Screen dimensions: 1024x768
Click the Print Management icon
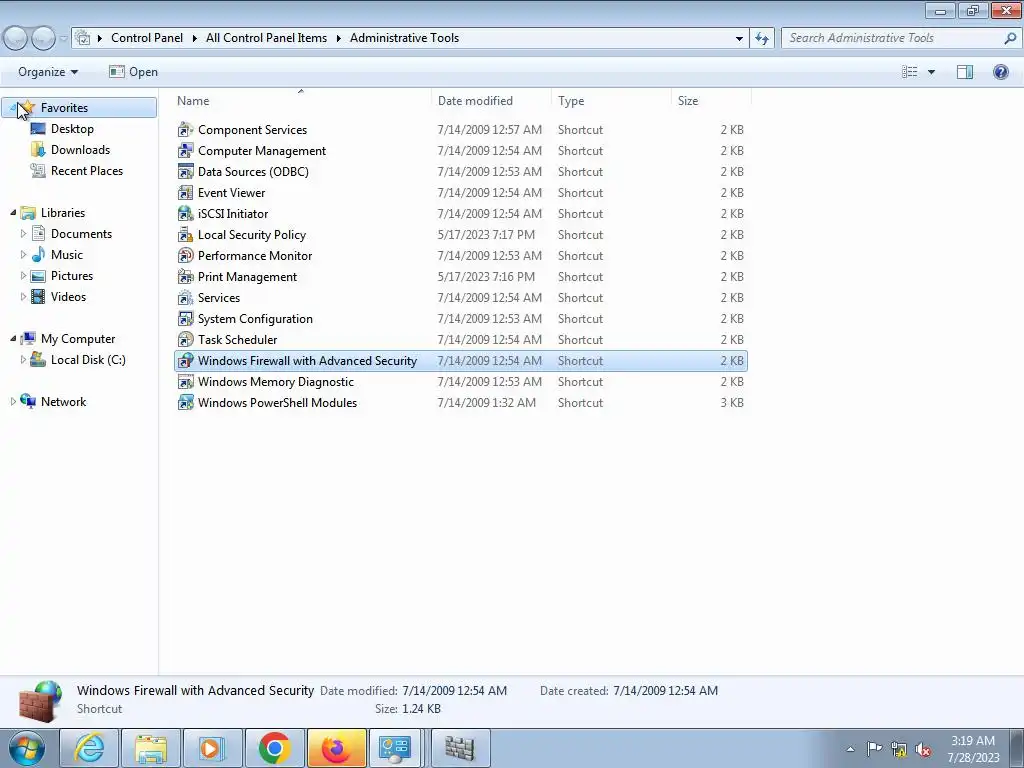click(x=185, y=277)
